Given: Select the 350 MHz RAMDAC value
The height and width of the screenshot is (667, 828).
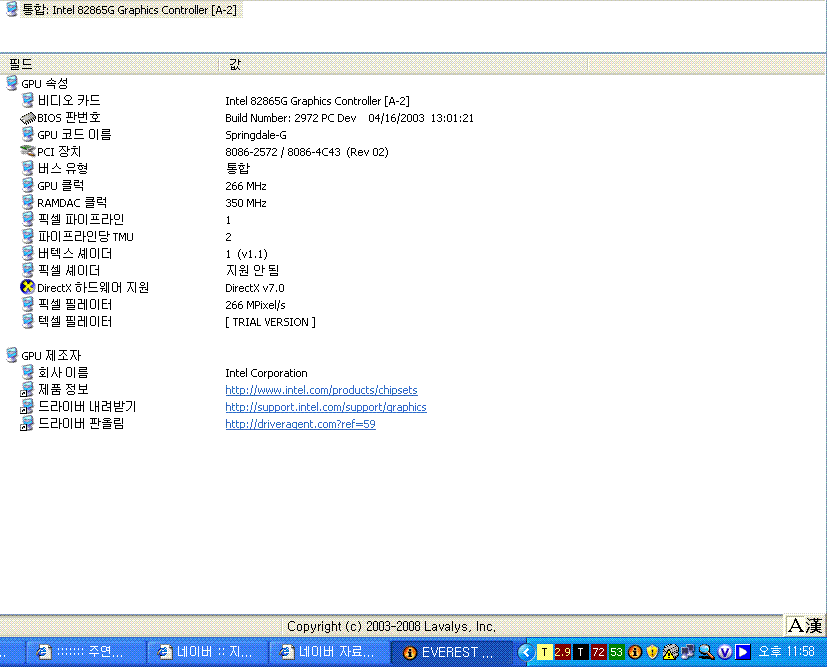Looking at the screenshot, I should pos(246,203).
